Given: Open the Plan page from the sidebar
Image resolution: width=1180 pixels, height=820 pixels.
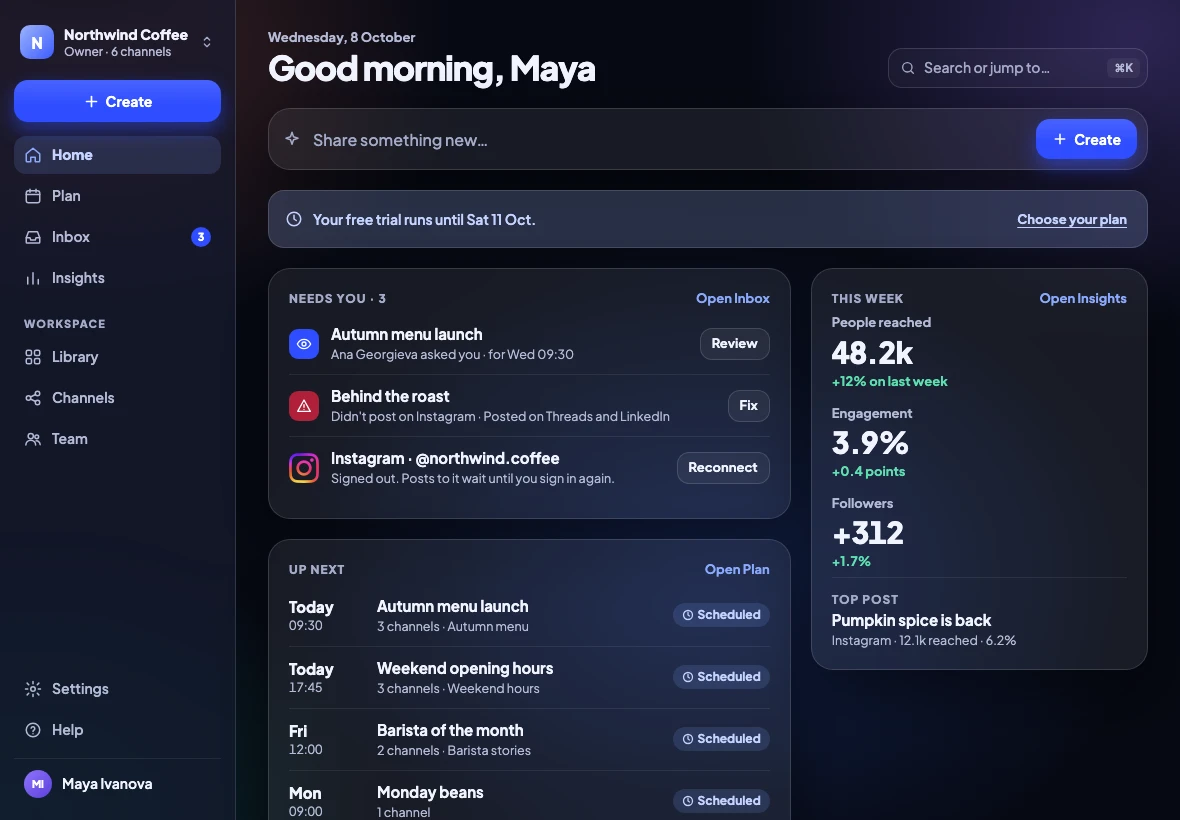Looking at the screenshot, I should pyautogui.click(x=117, y=196).
